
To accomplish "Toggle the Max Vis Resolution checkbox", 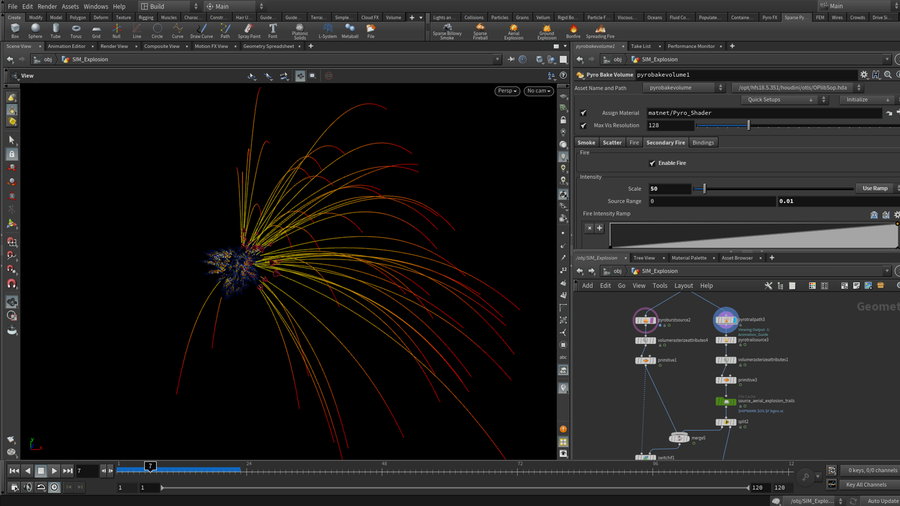I will 583,126.
